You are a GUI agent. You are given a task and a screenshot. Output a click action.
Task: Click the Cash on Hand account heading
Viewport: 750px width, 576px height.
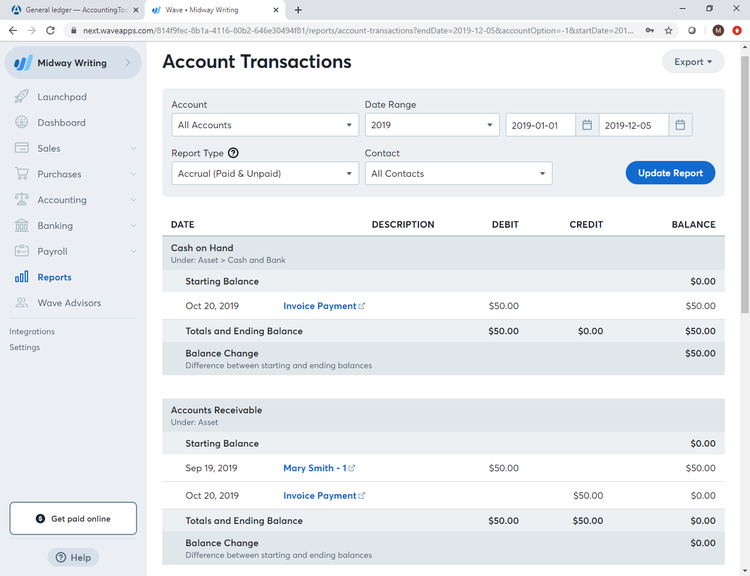pyautogui.click(x=202, y=248)
